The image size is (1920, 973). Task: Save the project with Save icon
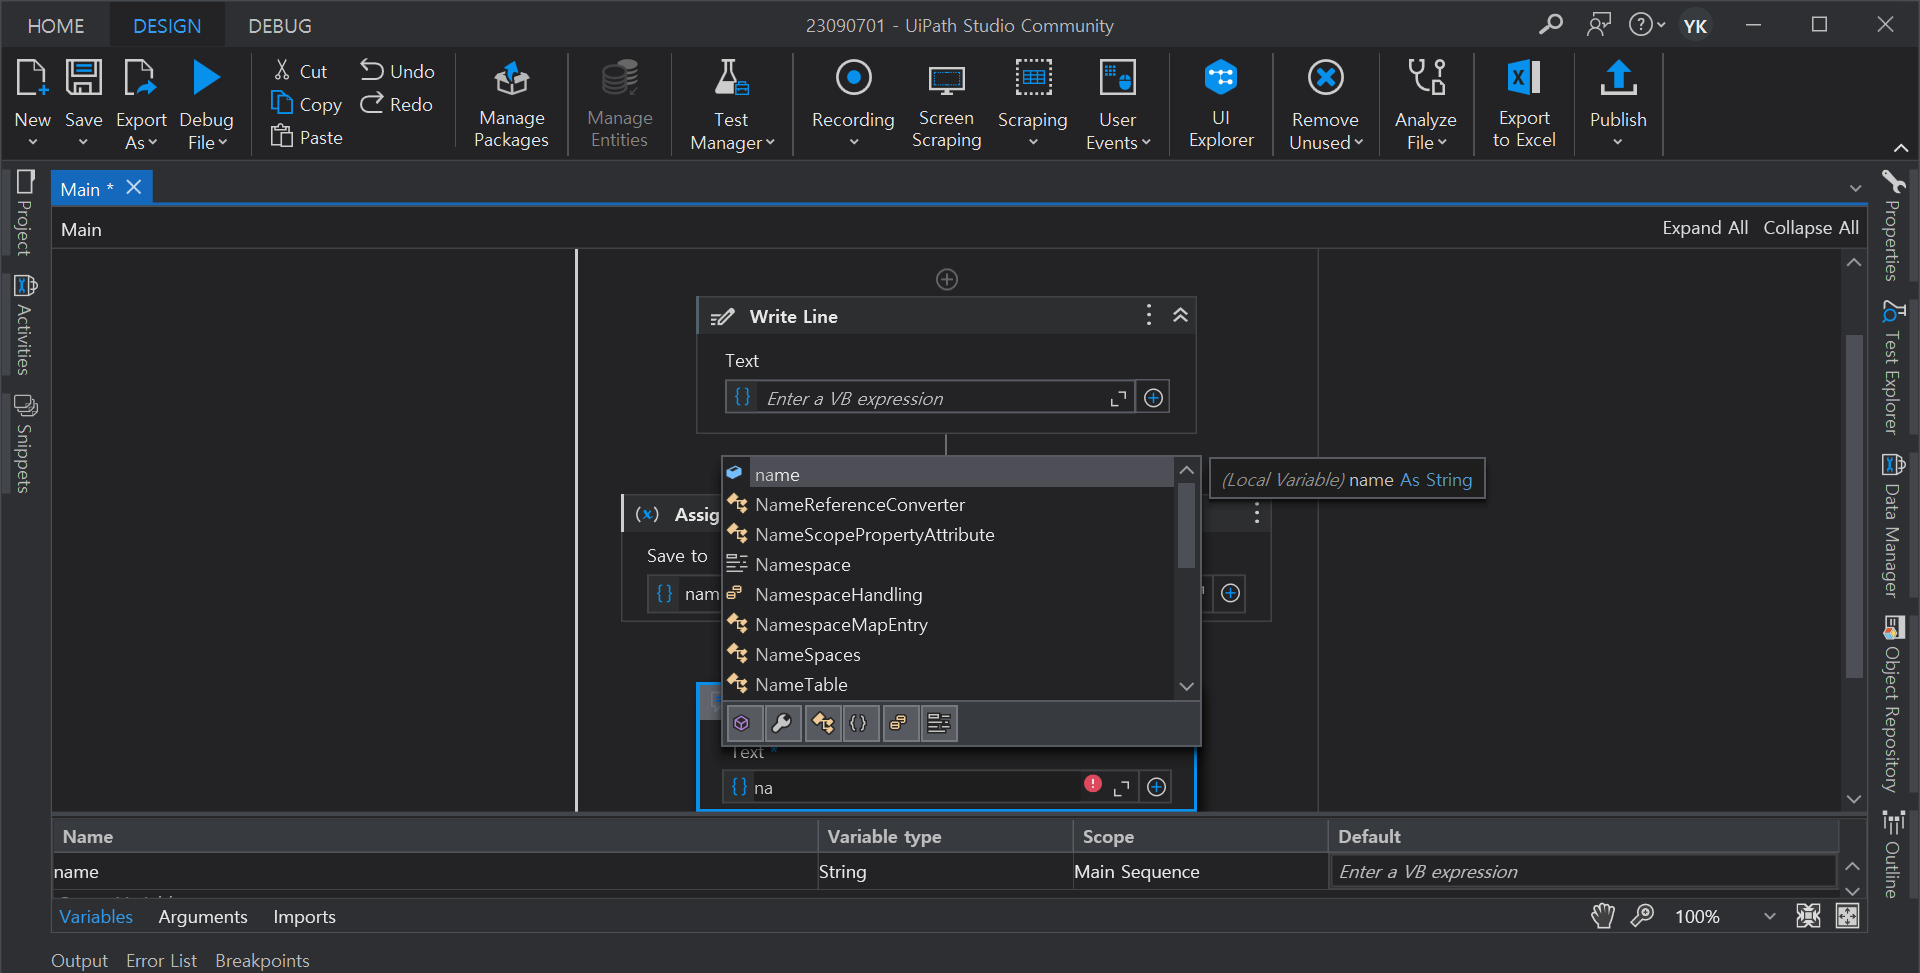click(x=84, y=78)
